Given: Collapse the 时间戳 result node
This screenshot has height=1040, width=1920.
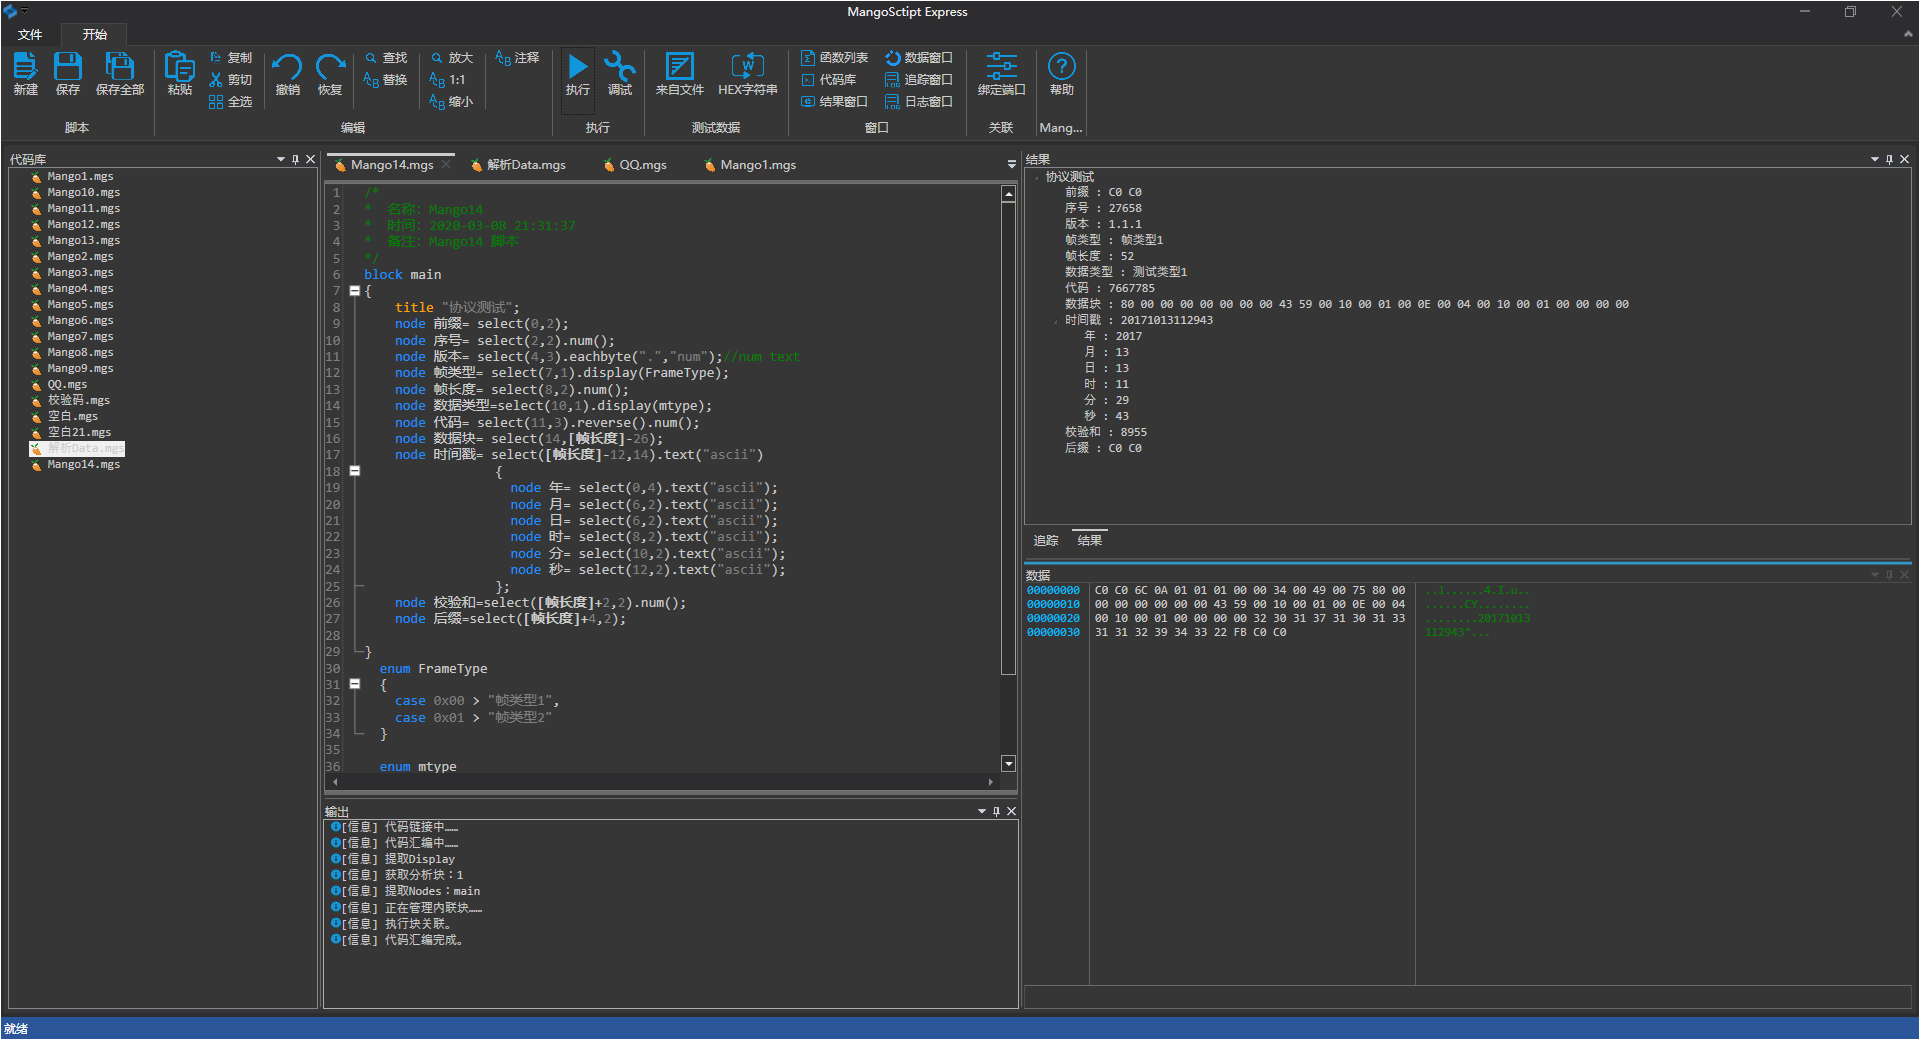Looking at the screenshot, I should coord(1056,321).
